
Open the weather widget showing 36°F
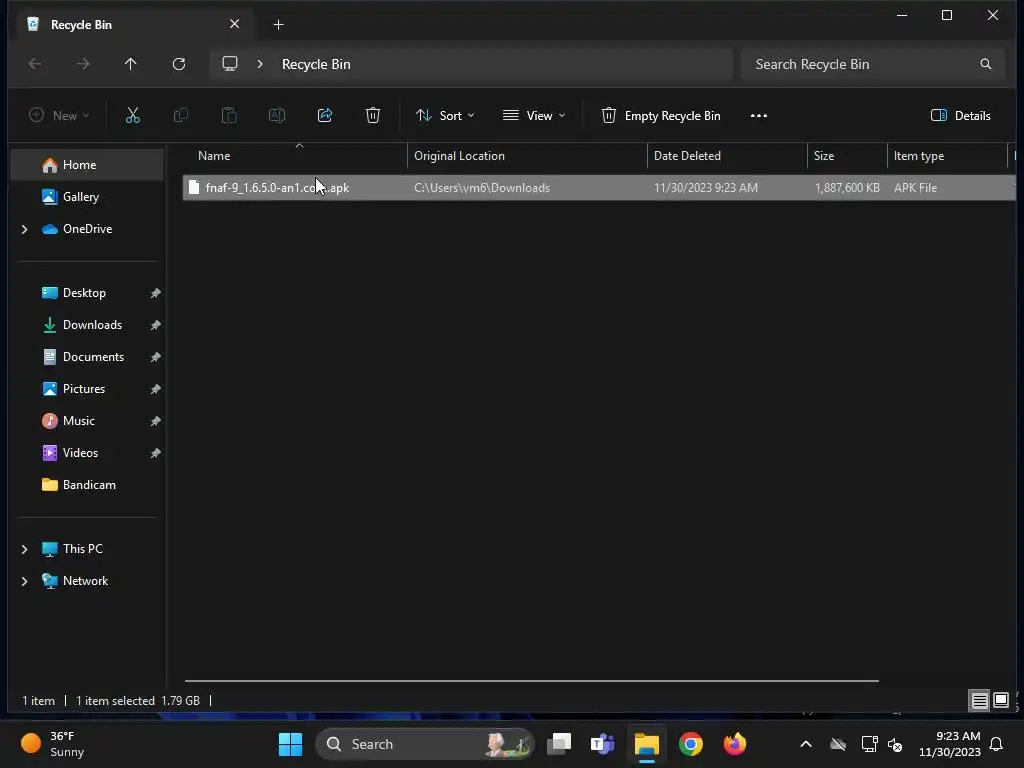[x=54, y=744]
